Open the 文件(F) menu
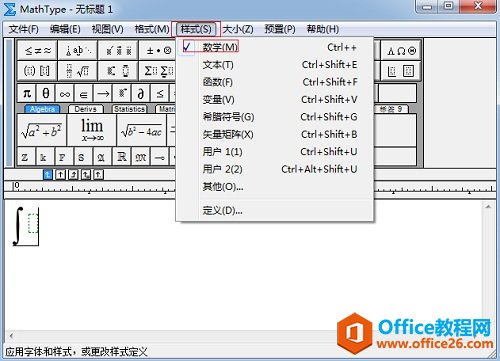The width and height of the screenshot is (500, 361). [x=23, y=29]
